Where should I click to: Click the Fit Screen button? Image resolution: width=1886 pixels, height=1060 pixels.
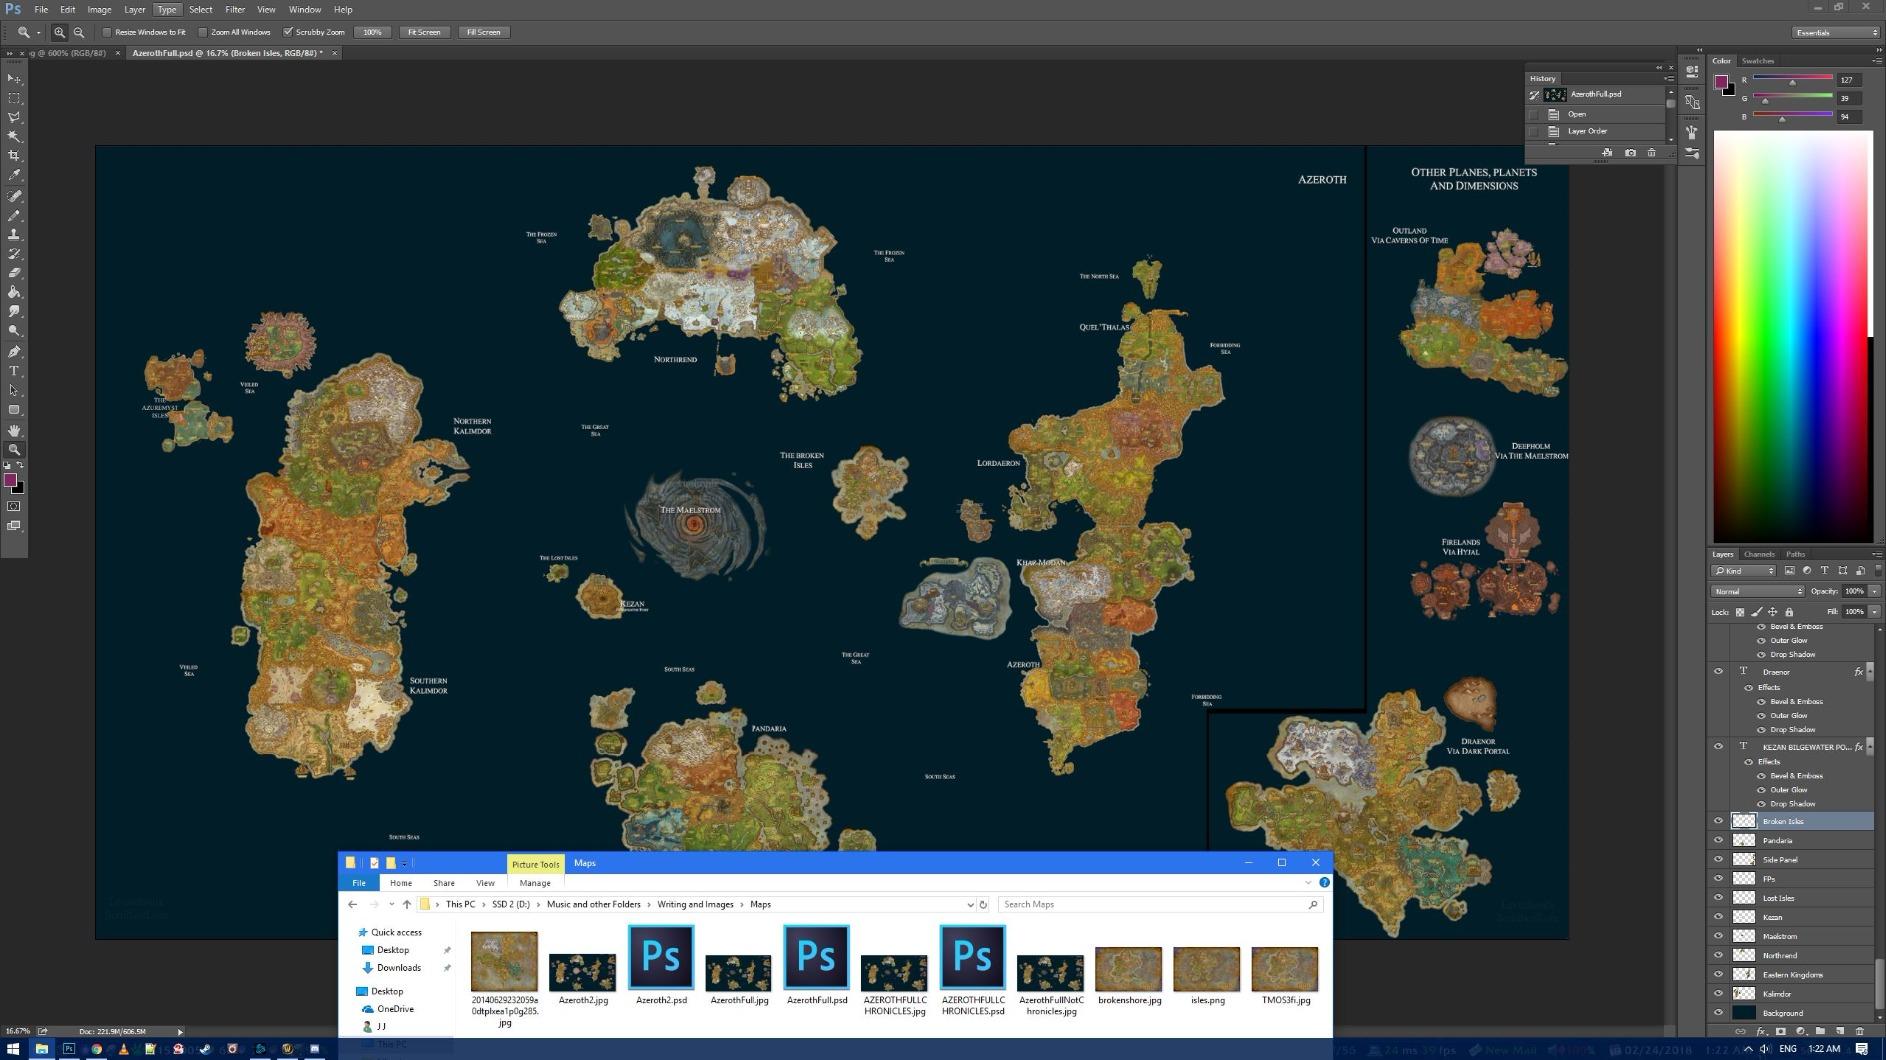pyautogui.click(x=424, y=32)
